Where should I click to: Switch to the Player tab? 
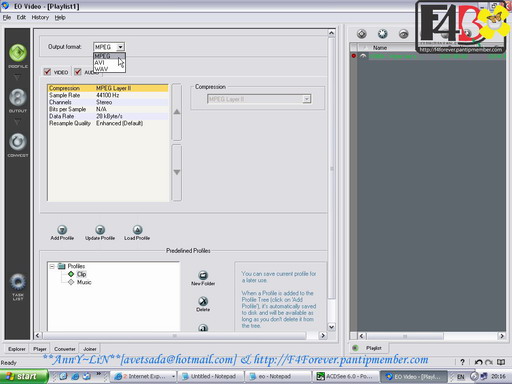(x=40, y=349)
